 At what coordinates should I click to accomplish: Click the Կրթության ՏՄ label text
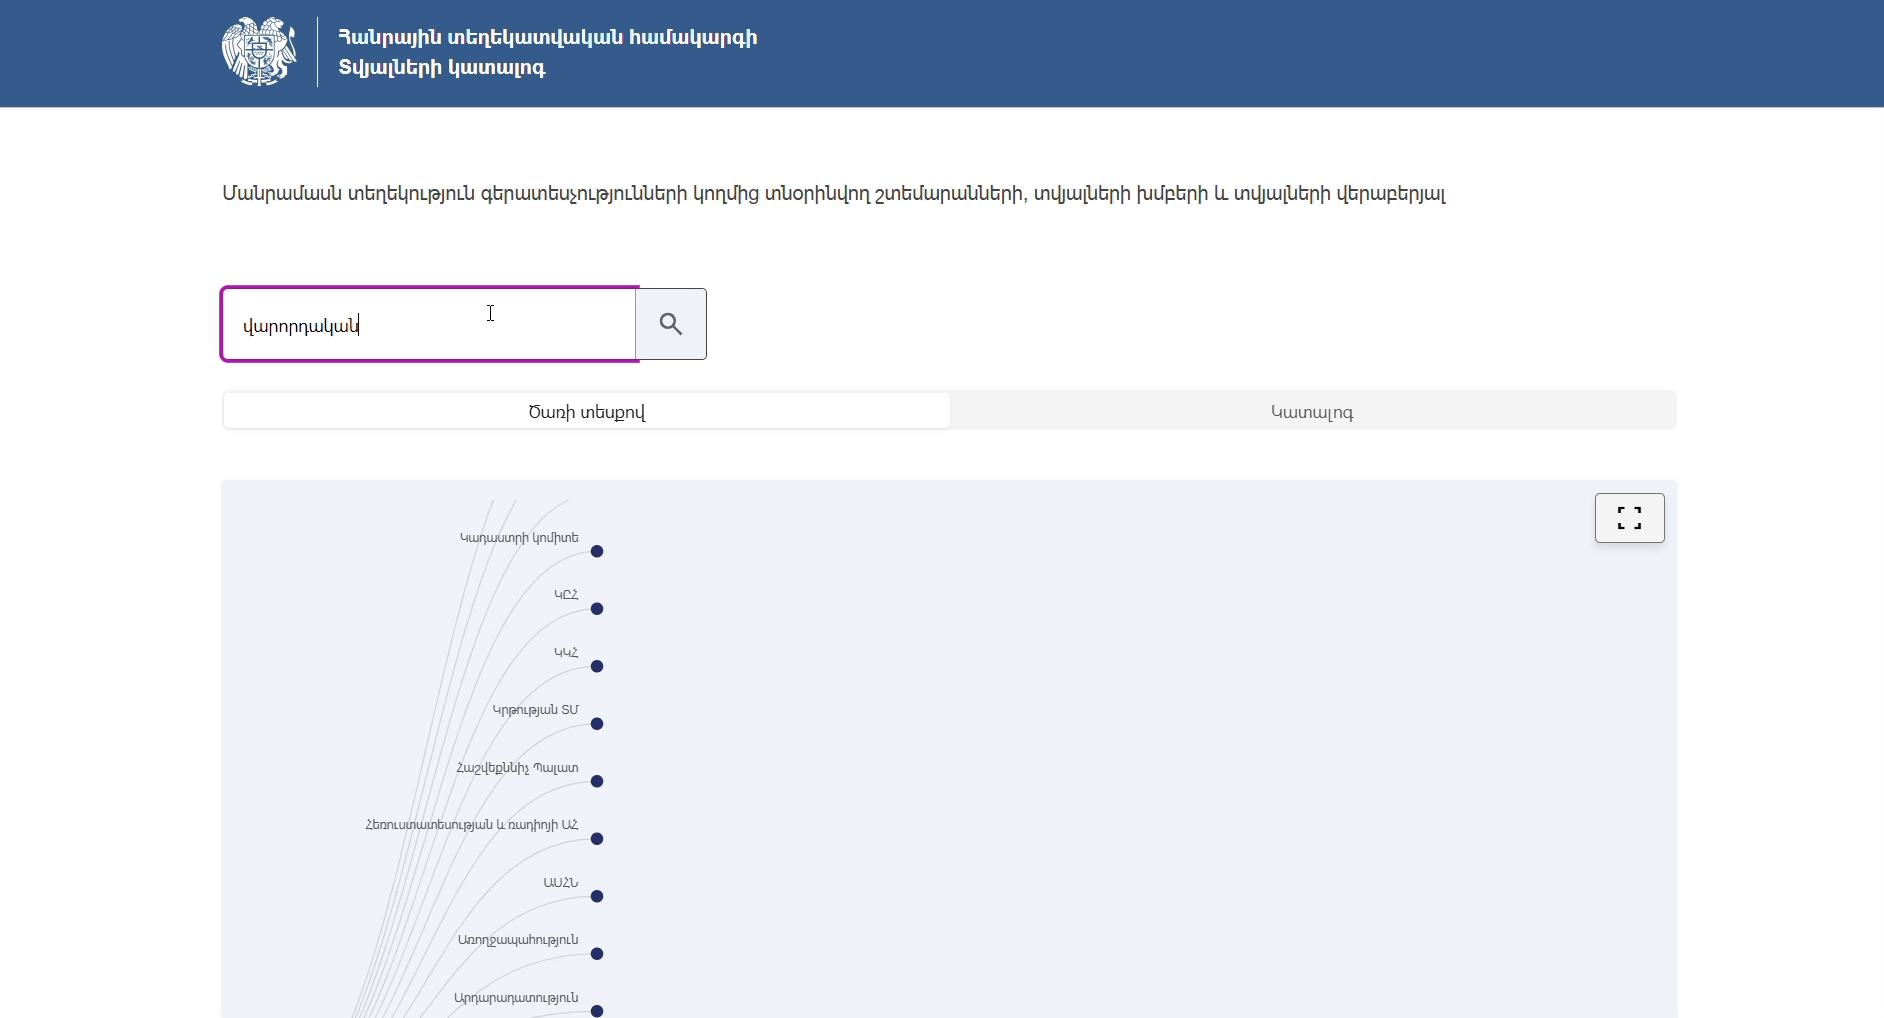pos(535,710)
